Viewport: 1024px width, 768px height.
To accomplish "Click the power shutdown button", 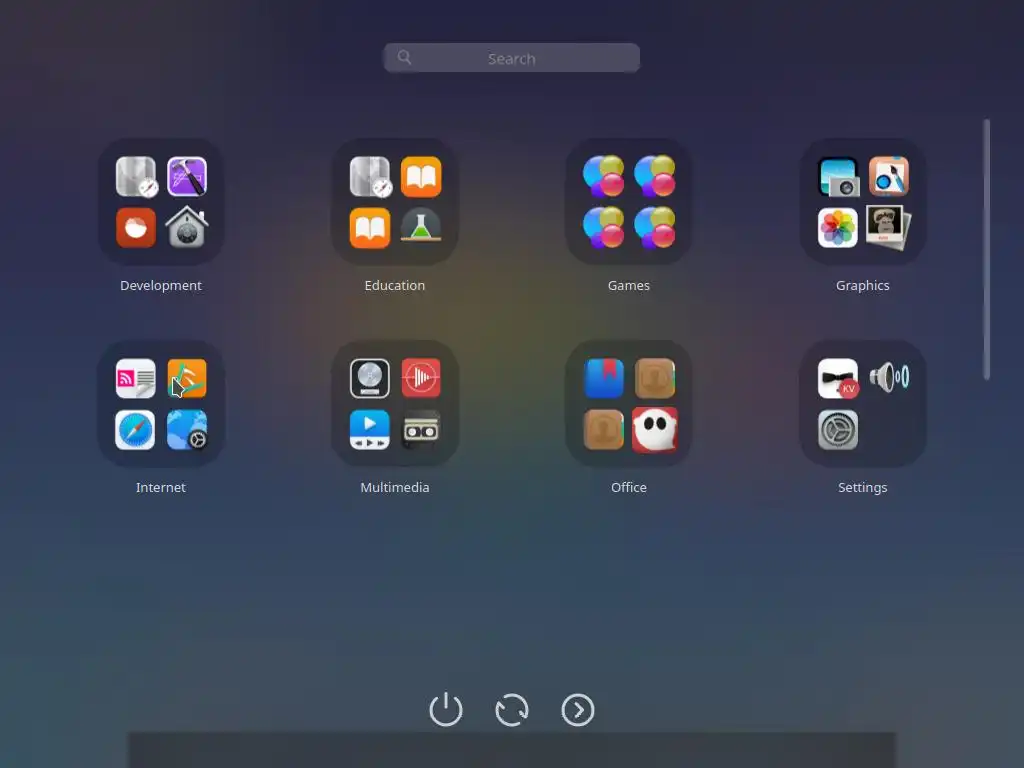I will tap(446, 709).
